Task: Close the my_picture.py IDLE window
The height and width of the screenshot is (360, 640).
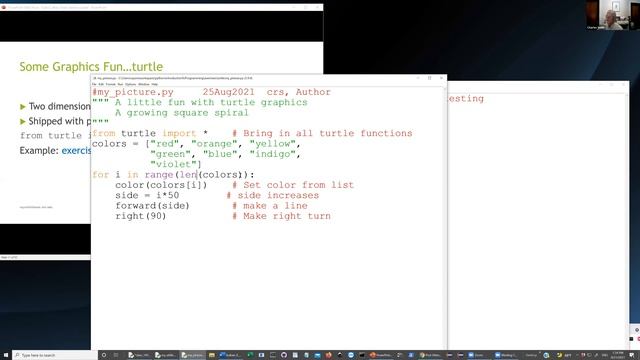Action: tap(441, 78)
